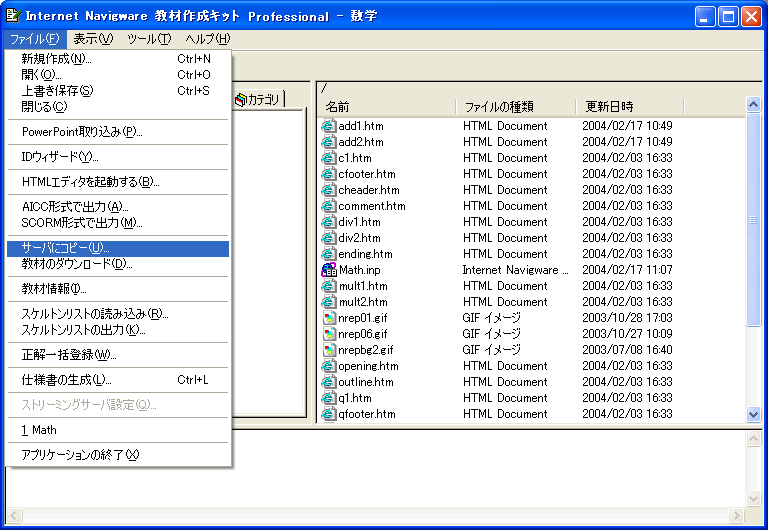Sort by ファイルの種類 column header
The image size is (768, 530).
pyautogui.click(x=515, y=106)
